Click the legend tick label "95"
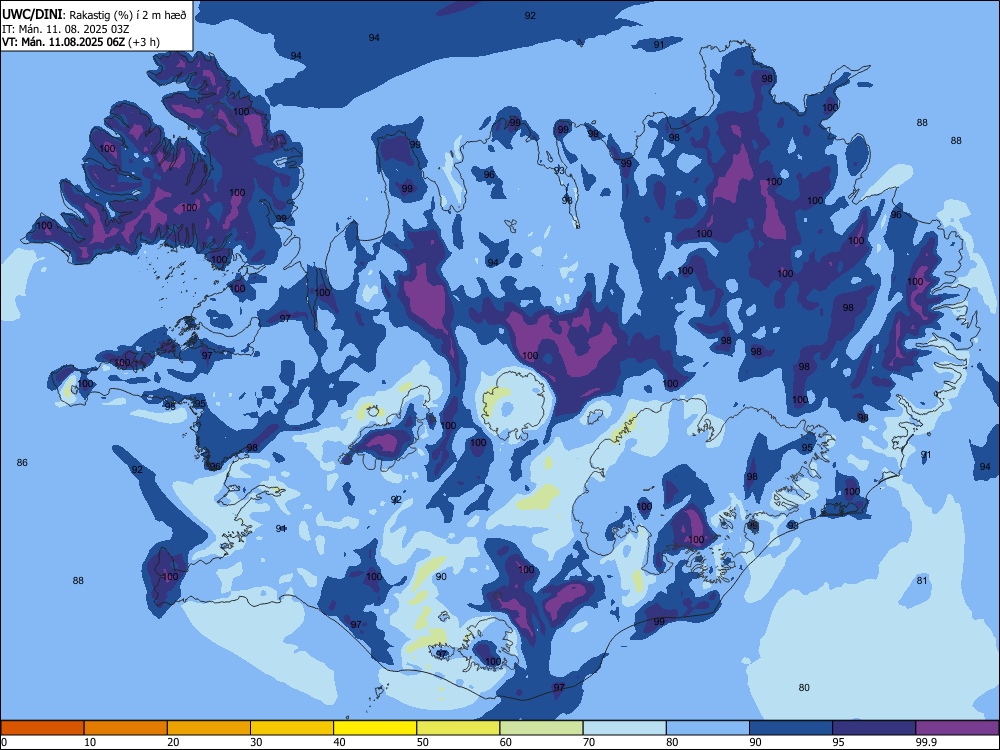 (839, 742)
